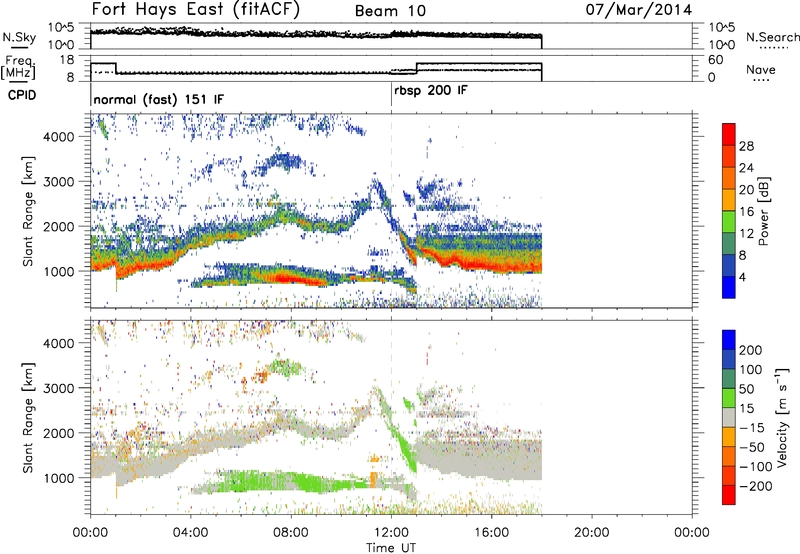Click the '16' power colorbar tick
Viewport: 800px width, 554px height.
746,211
